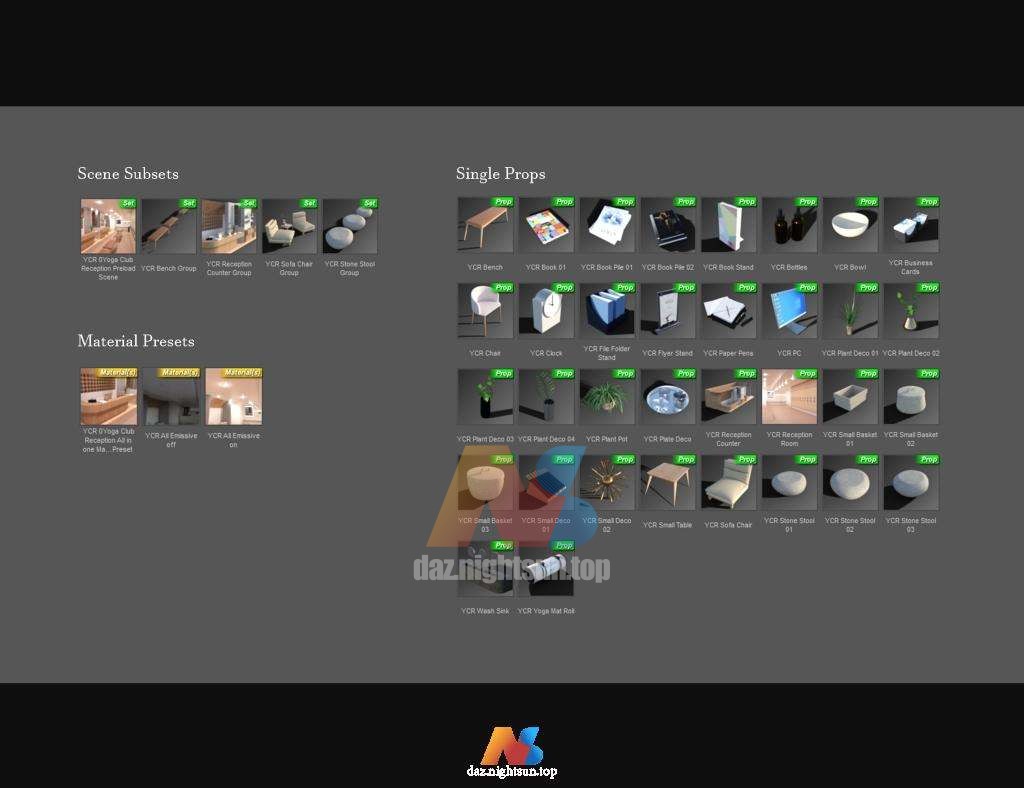The width and height of the screenshot is (1024, 788).
Task: Click the YCR Yoga Mat Roll icon
Action: pyautogui.click(x=546, y=569)
